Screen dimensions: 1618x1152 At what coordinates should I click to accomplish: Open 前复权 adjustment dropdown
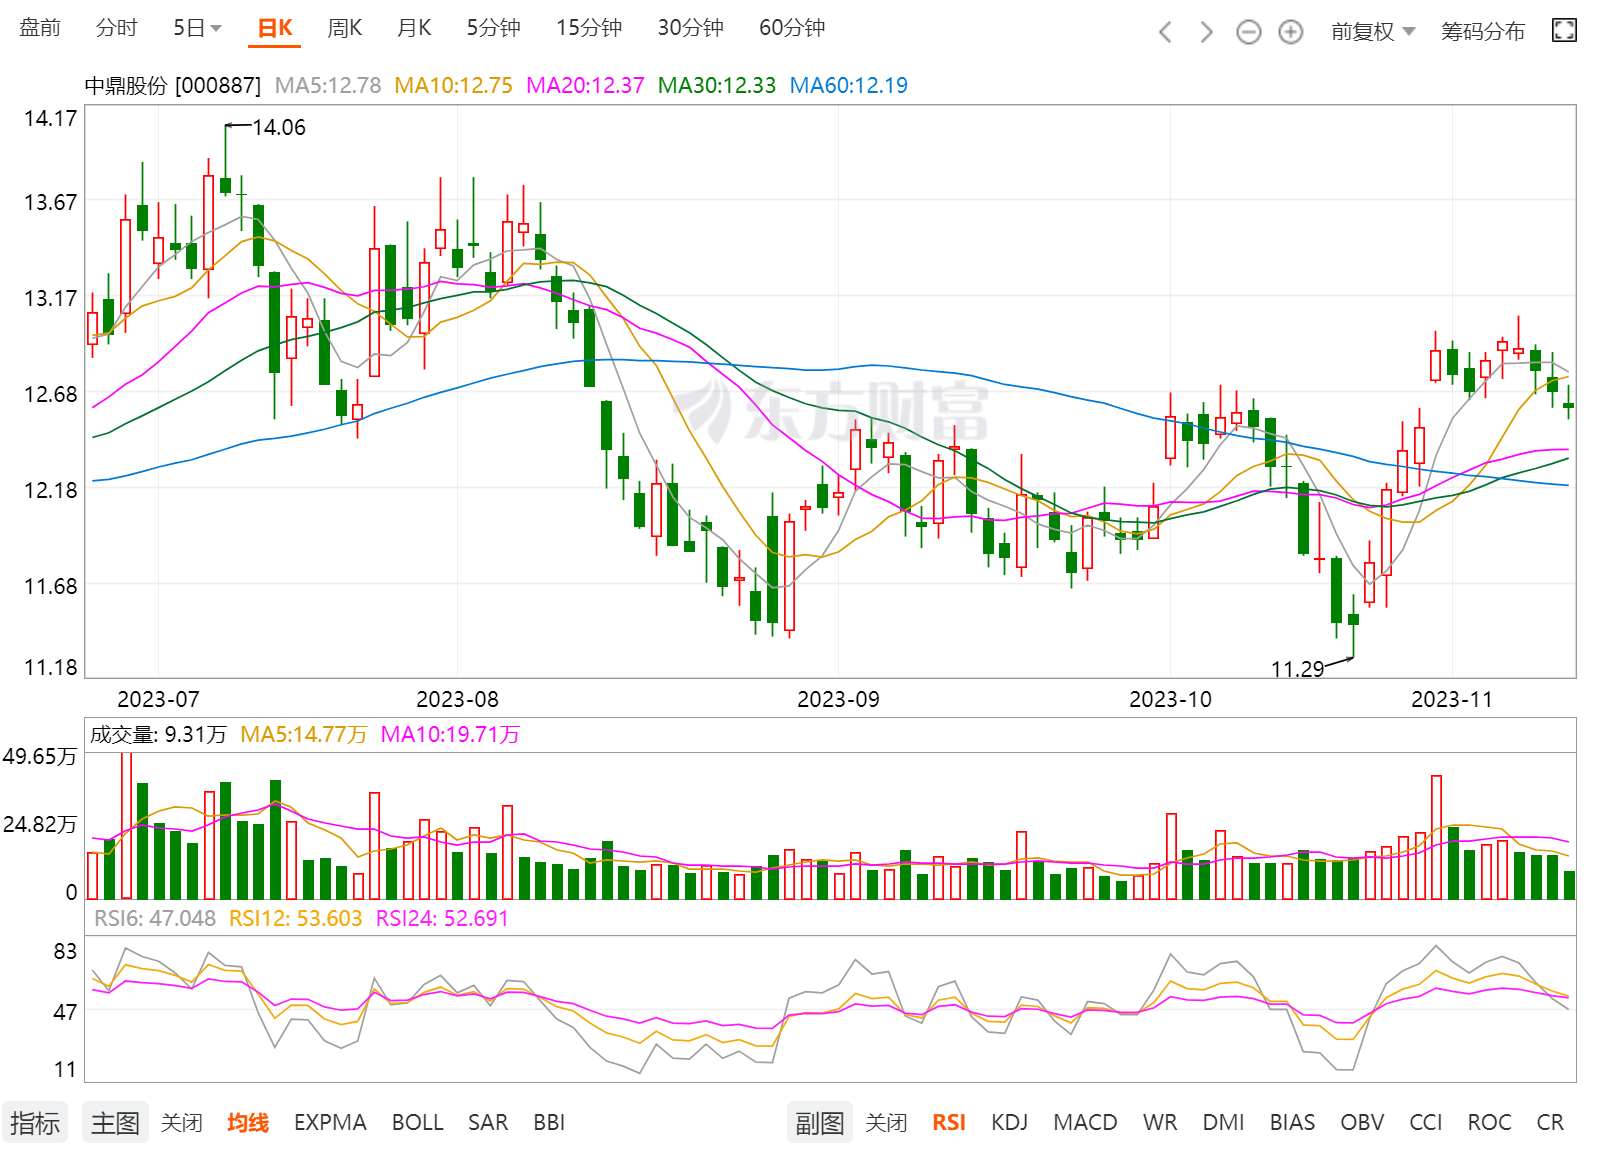click(1373, 32)
